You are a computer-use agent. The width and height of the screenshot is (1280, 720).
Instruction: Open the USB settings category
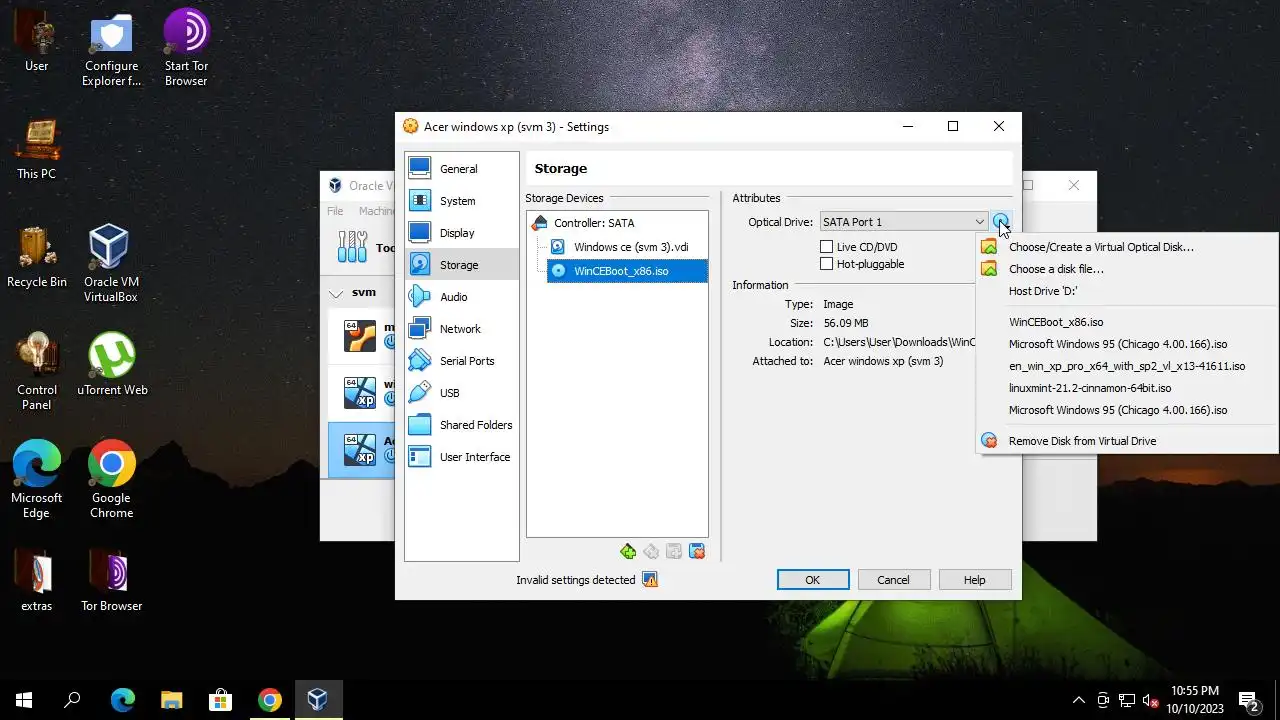(461, 393)
